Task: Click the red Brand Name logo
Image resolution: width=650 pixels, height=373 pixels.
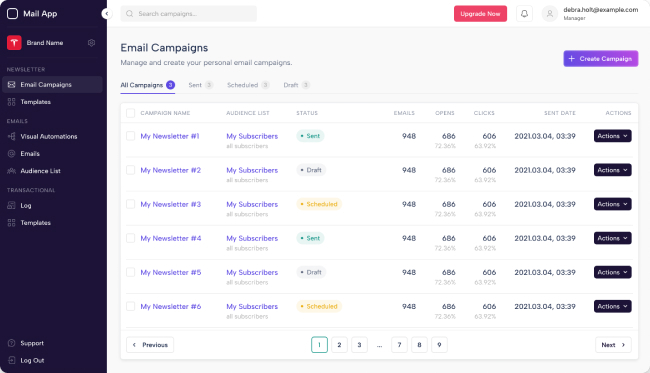Action: [x=14, y=43]
